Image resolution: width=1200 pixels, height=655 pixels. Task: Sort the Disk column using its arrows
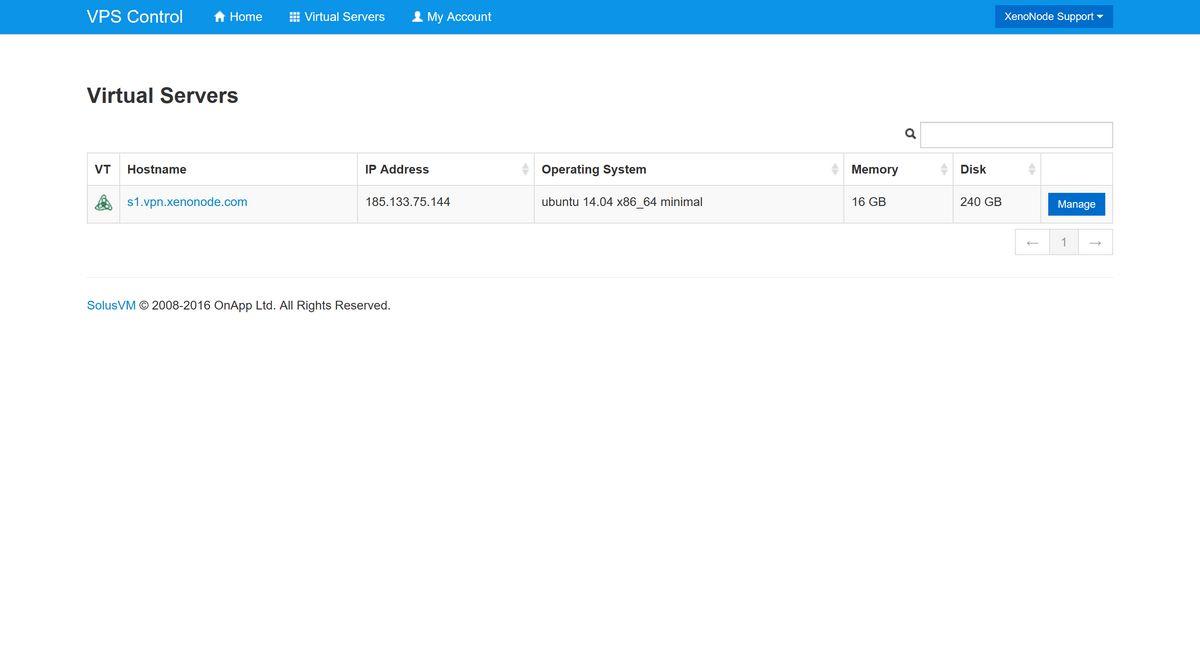pos(1031,170)
